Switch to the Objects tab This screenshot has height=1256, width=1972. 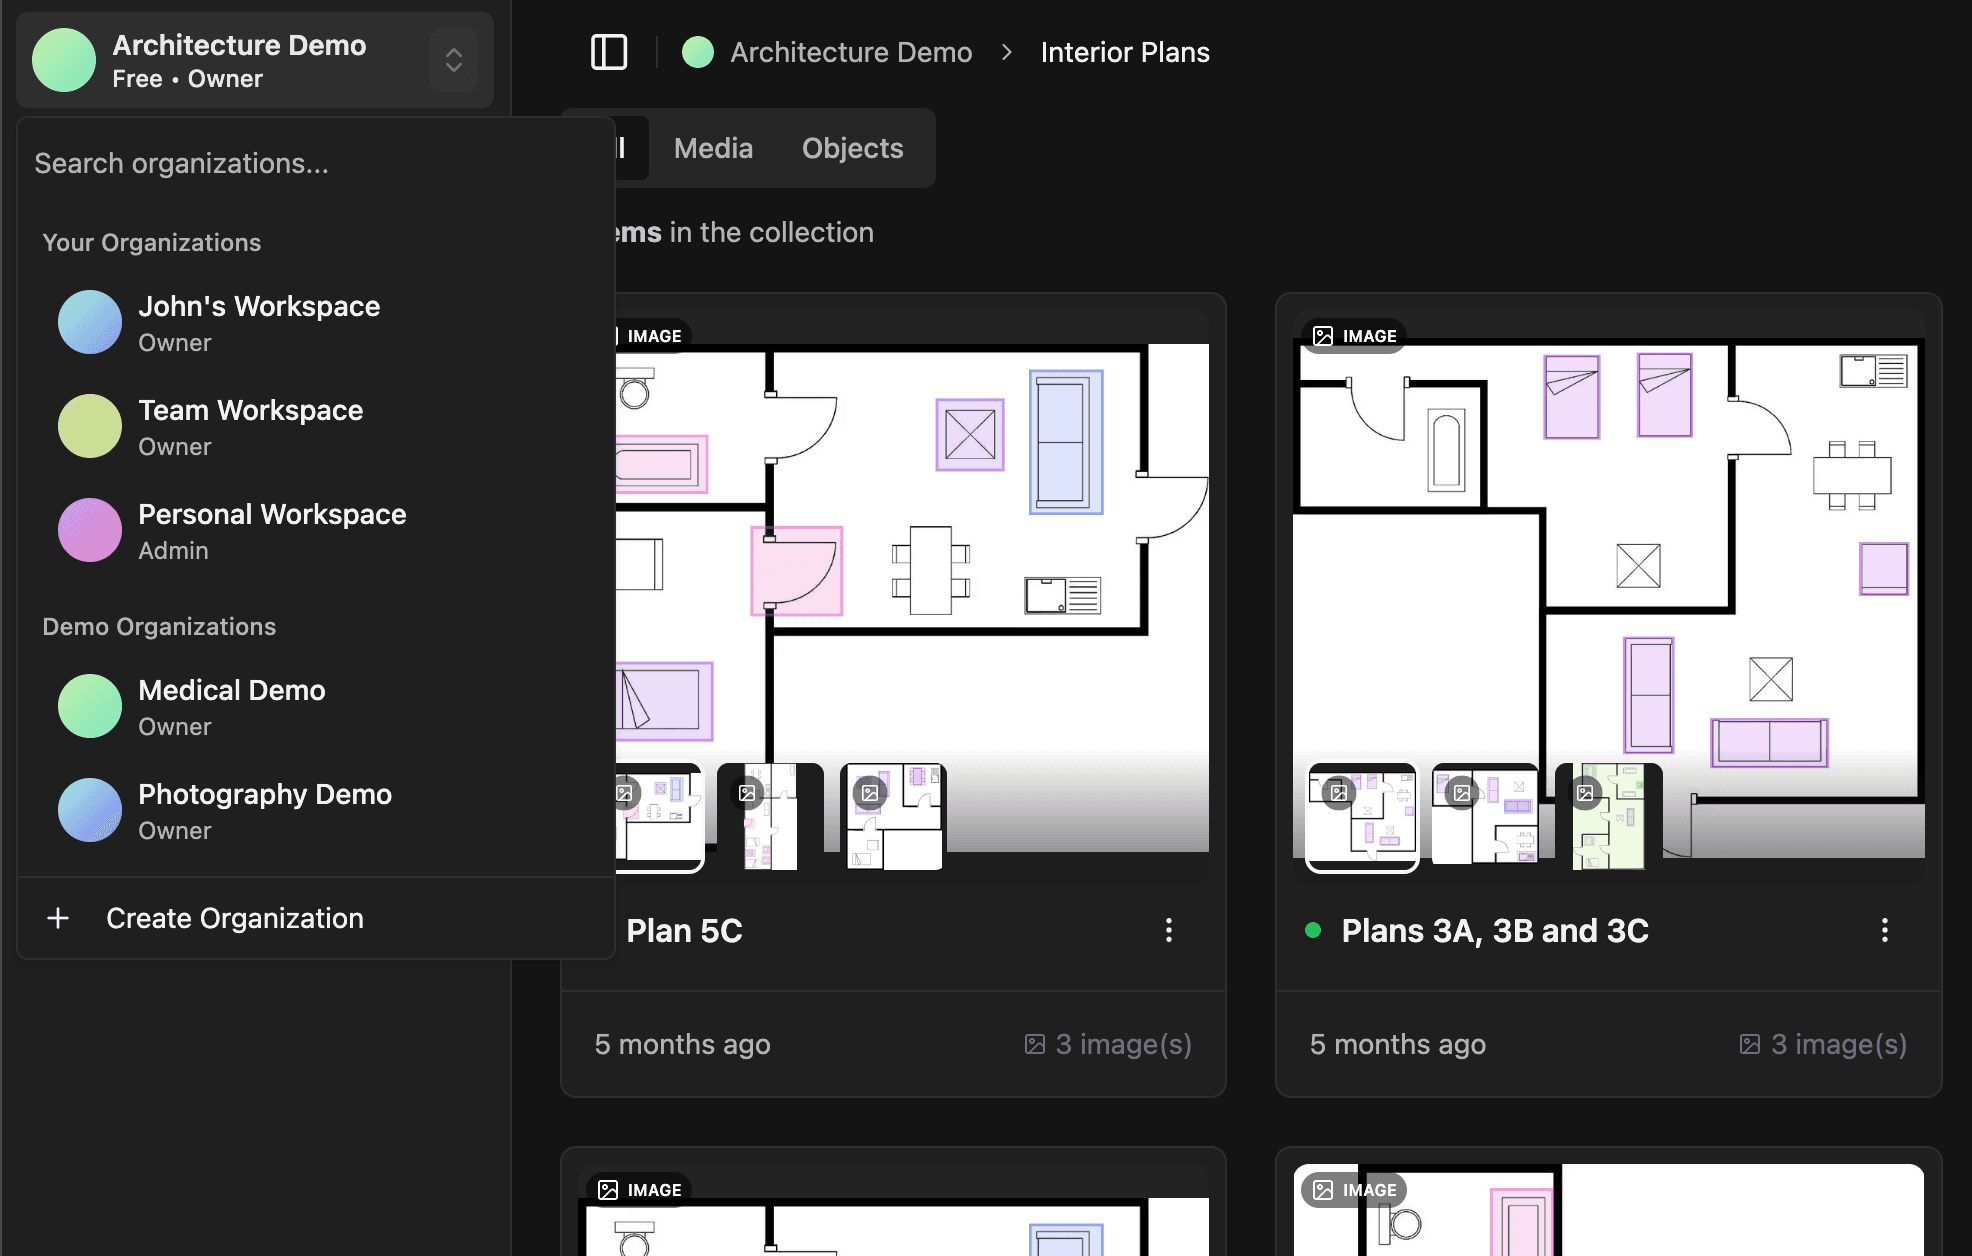pos(852,148)
